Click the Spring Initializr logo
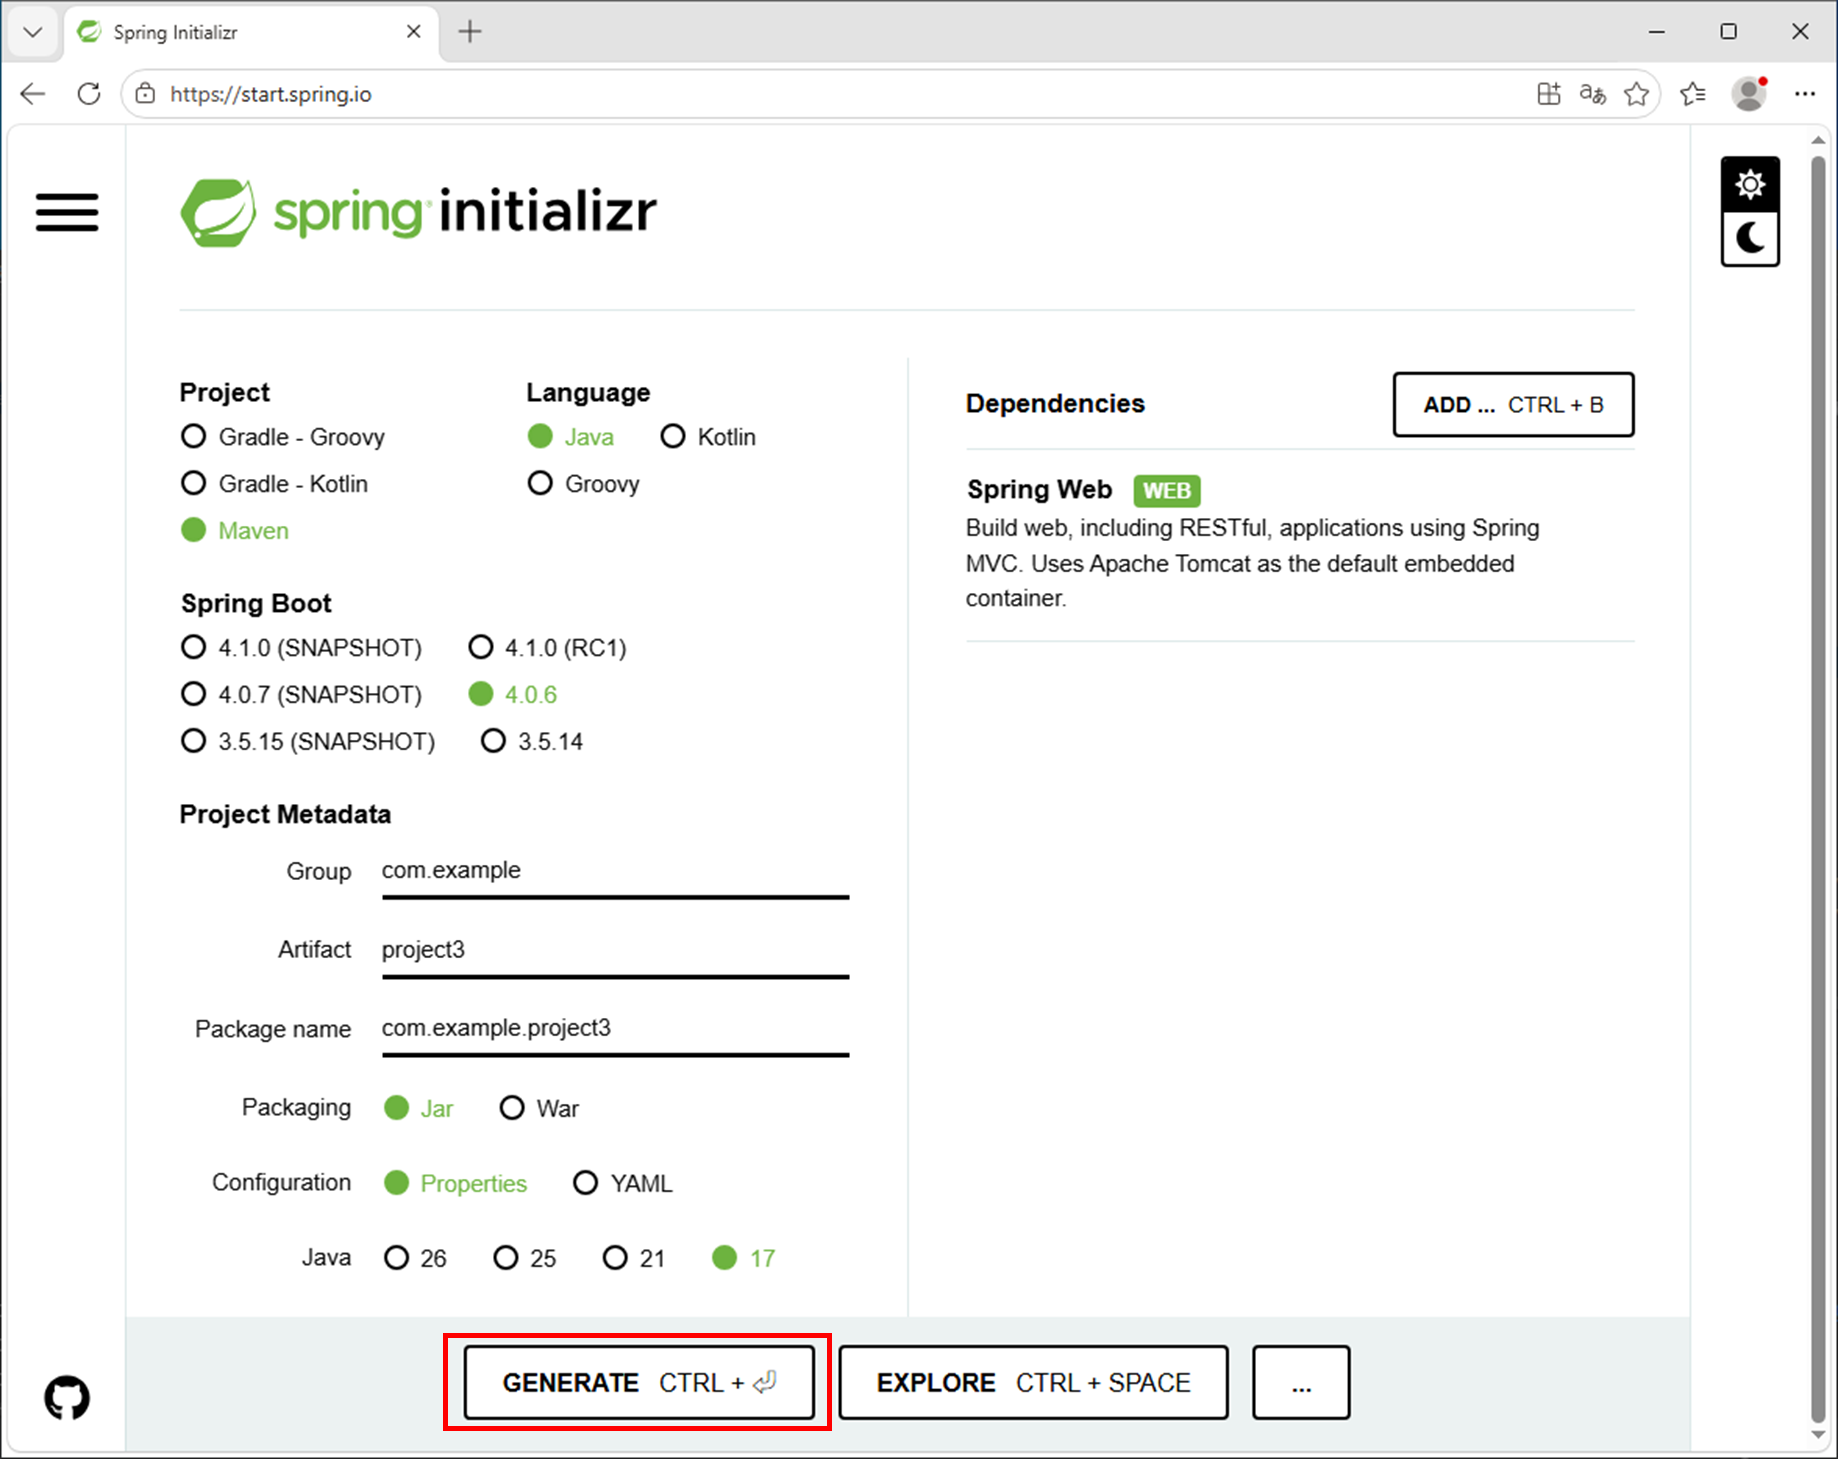Screen dimensions: 1838x1459 tap(418, 212)
